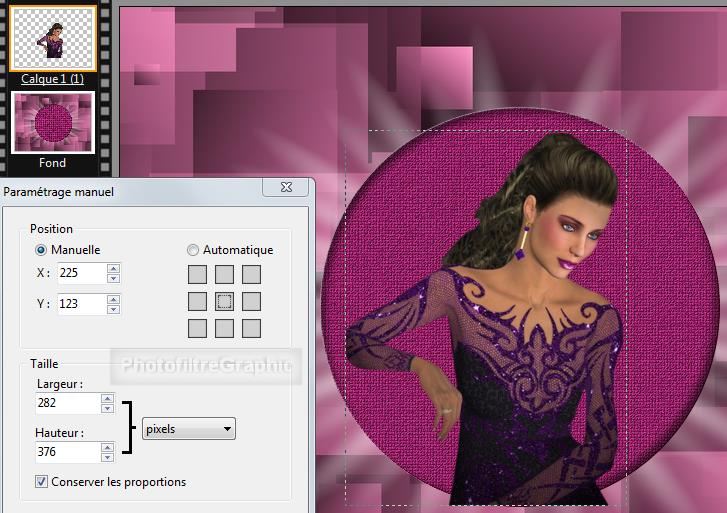
Task: Select the center alignment grid button
Action: coord(225,301)
